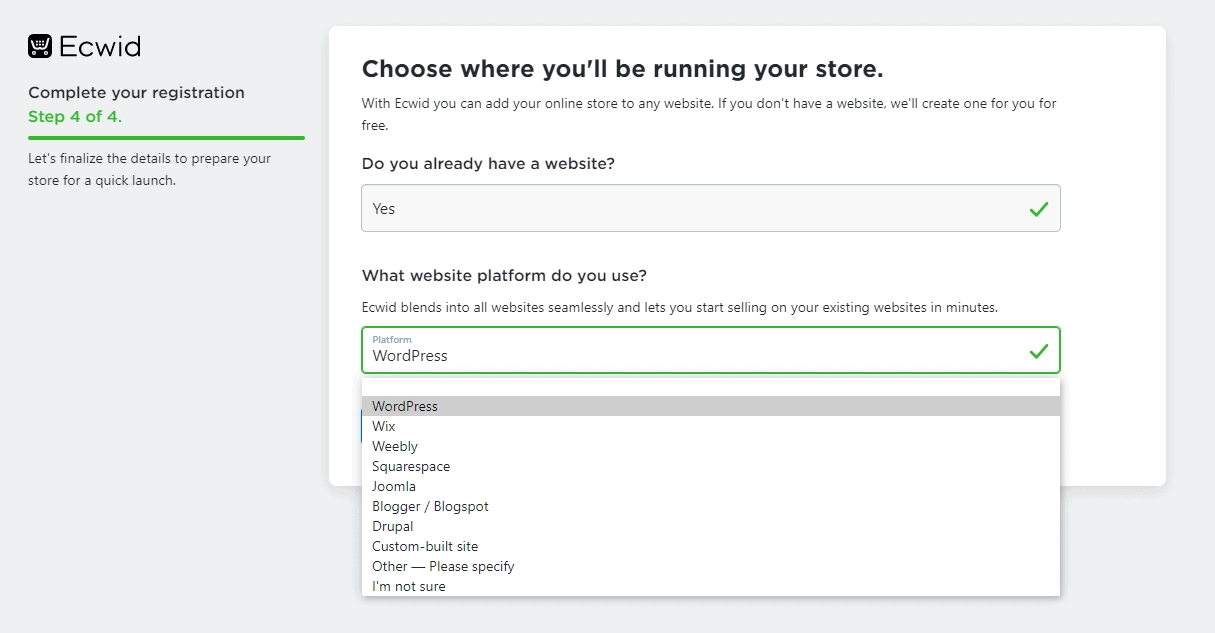
Task: Select Custom-built site option
Action: [424, 546]
